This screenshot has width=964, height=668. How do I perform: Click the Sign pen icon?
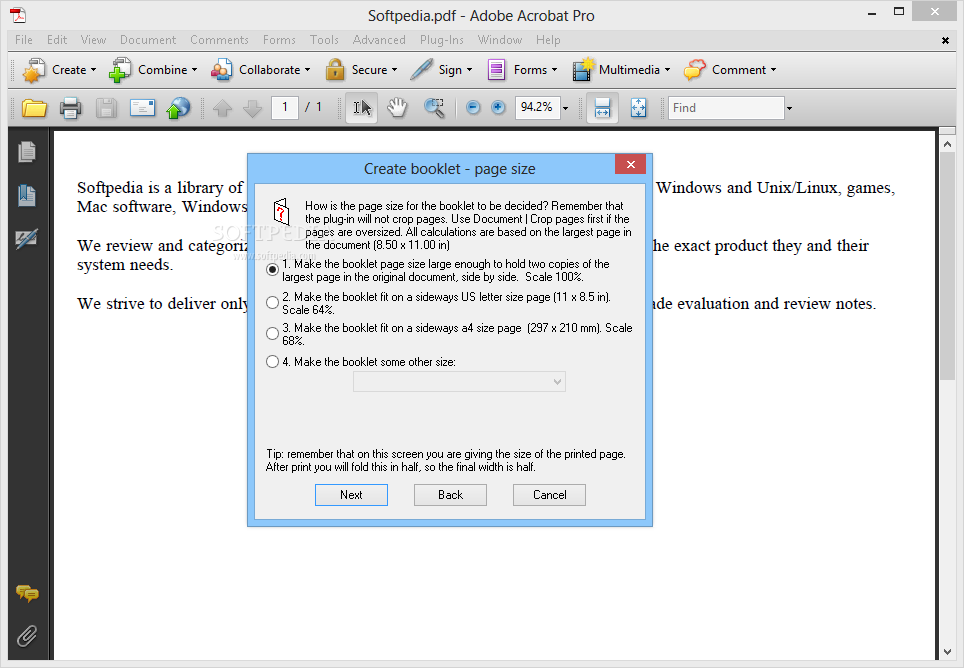[x=422, y=70]
